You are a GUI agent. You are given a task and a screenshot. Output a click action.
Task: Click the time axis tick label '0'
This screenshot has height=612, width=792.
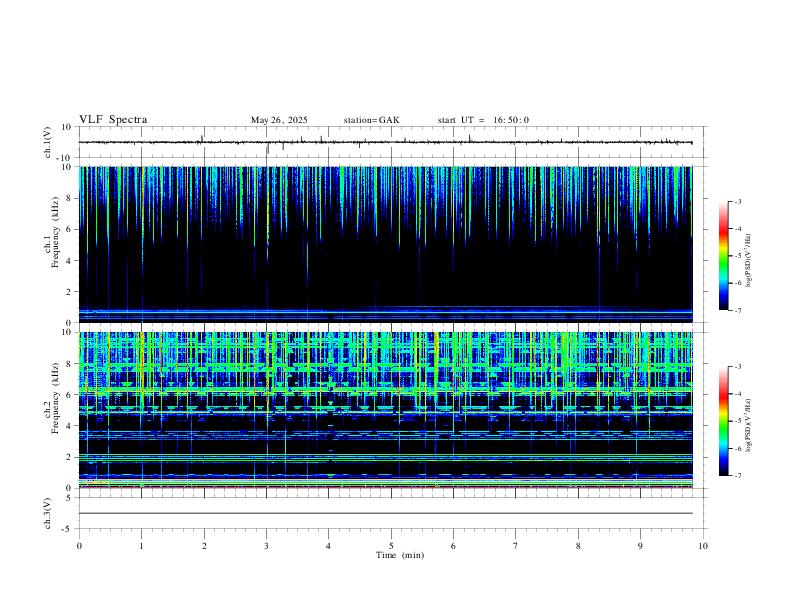click(79, 546)
